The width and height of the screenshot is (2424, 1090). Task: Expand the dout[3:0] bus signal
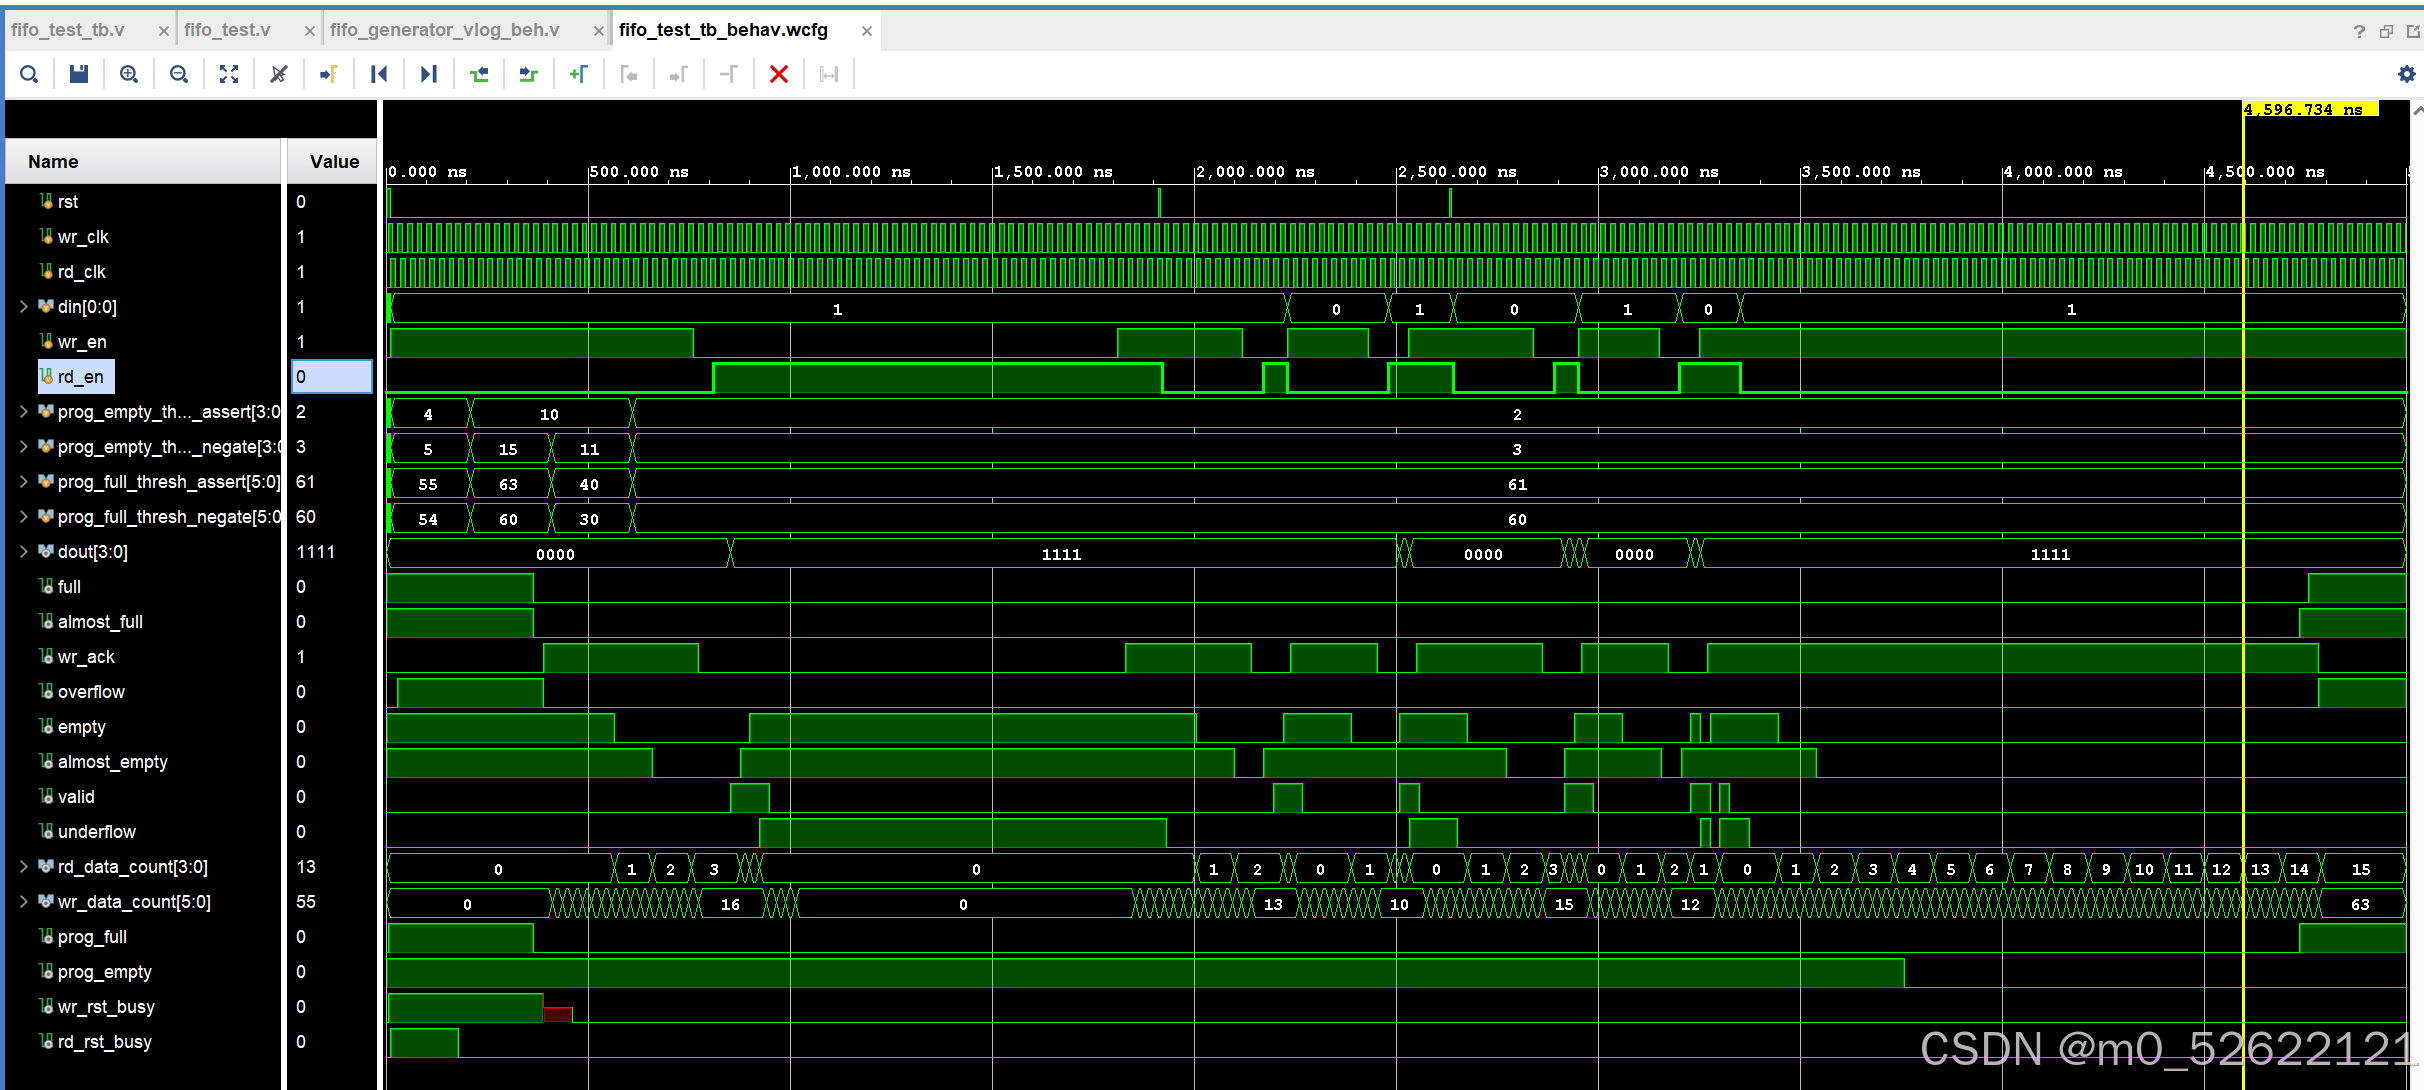click(23, 552)
